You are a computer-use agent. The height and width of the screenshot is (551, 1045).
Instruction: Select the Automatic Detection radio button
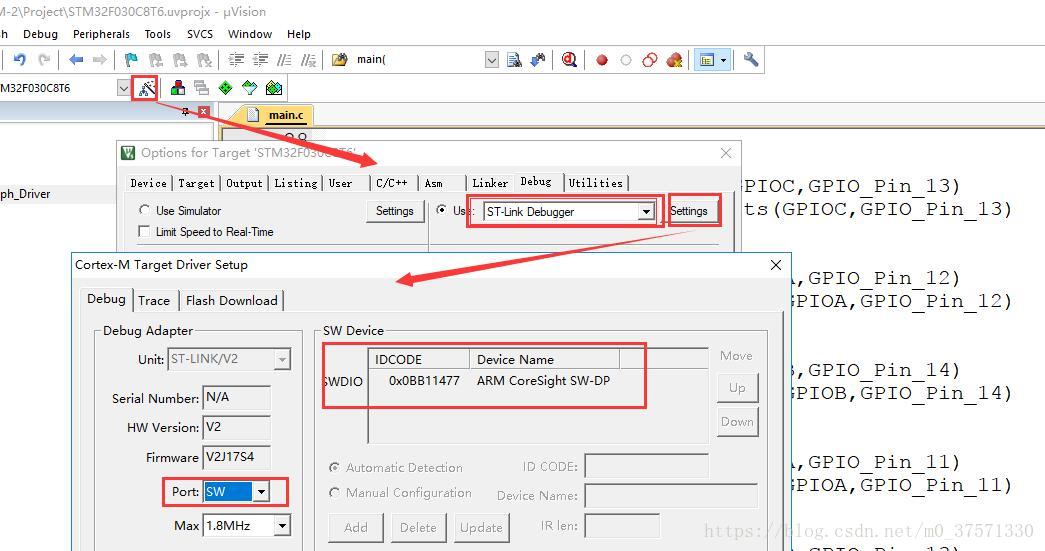pyautogui.click(x=335, y=468)
